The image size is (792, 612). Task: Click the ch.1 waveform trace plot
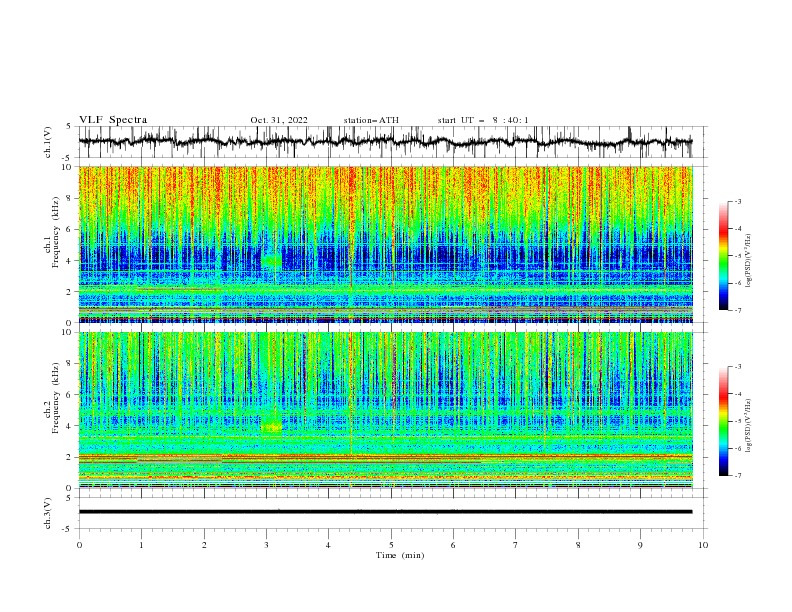point(385,142)
